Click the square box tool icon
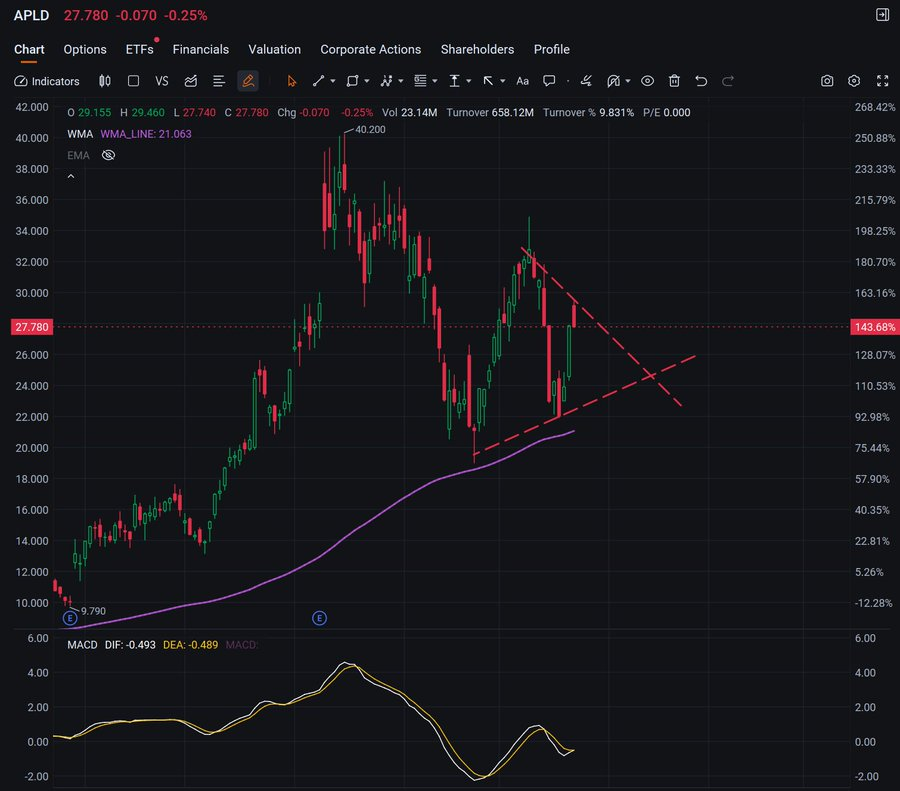 pos(133,81)
